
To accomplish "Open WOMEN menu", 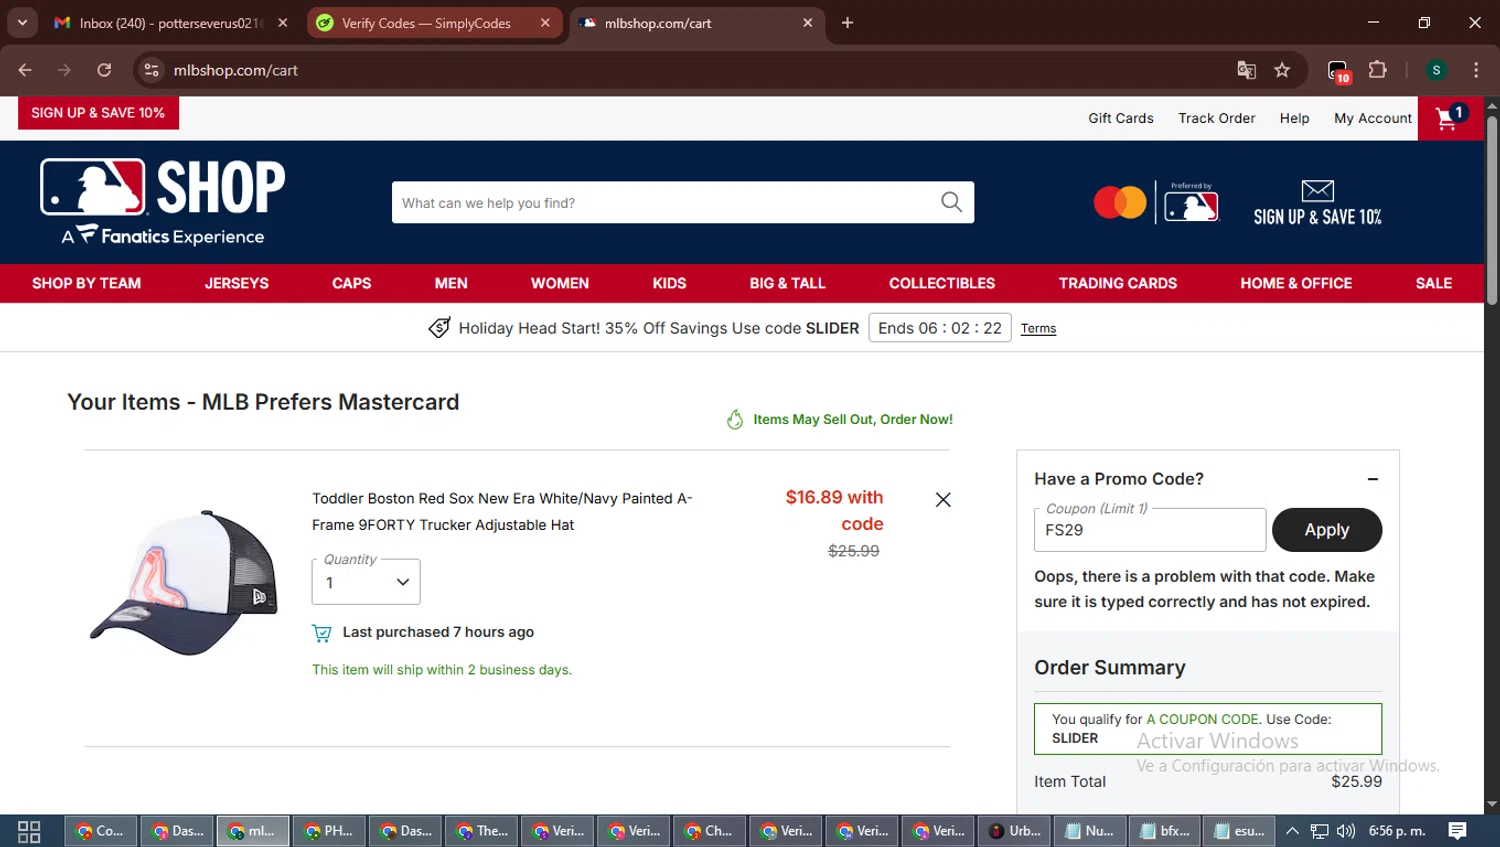I will coord(559,283).
